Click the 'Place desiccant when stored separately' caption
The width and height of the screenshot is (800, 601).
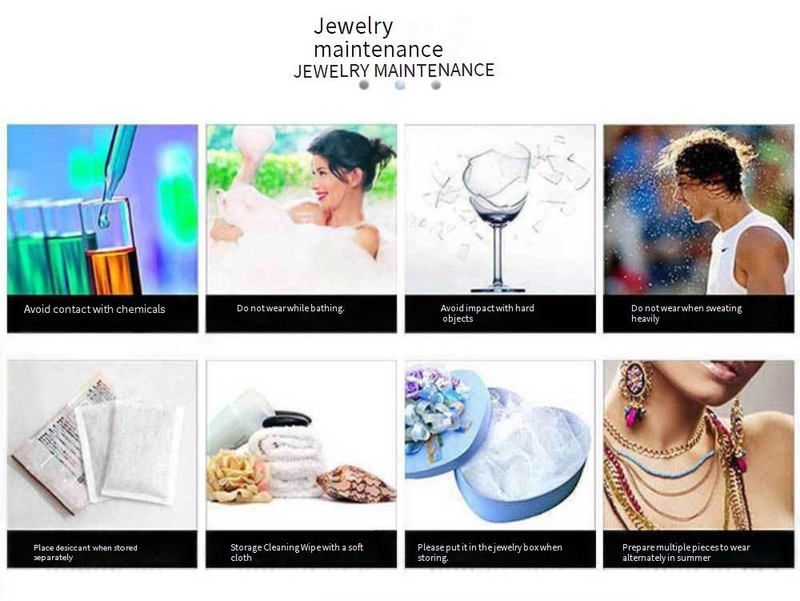pos(85,553)
